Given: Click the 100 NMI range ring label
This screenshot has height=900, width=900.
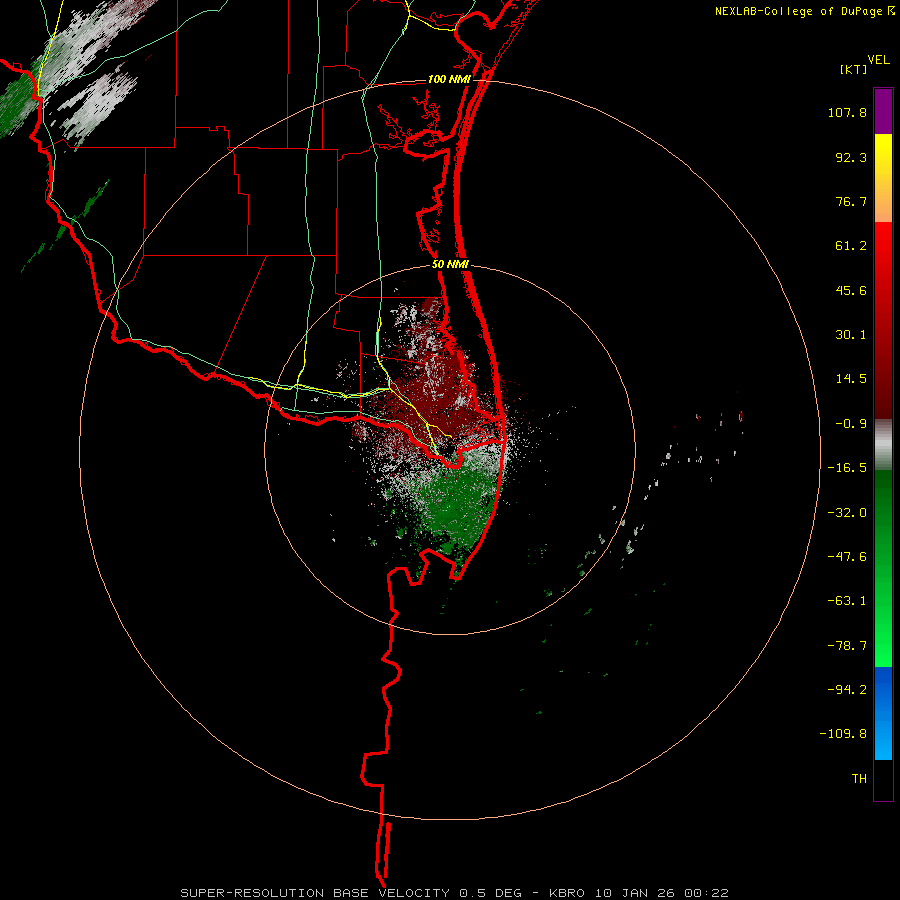Looking at the screenshot, I should point(449,79).
